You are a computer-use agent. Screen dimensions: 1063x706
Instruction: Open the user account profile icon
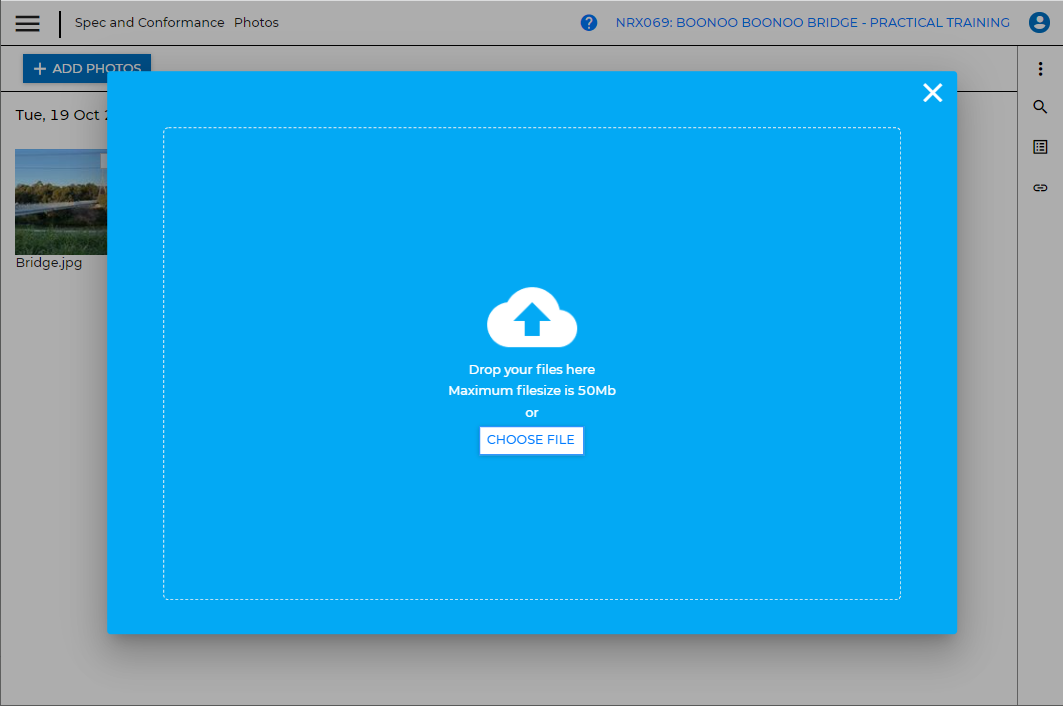point(1039,23)
